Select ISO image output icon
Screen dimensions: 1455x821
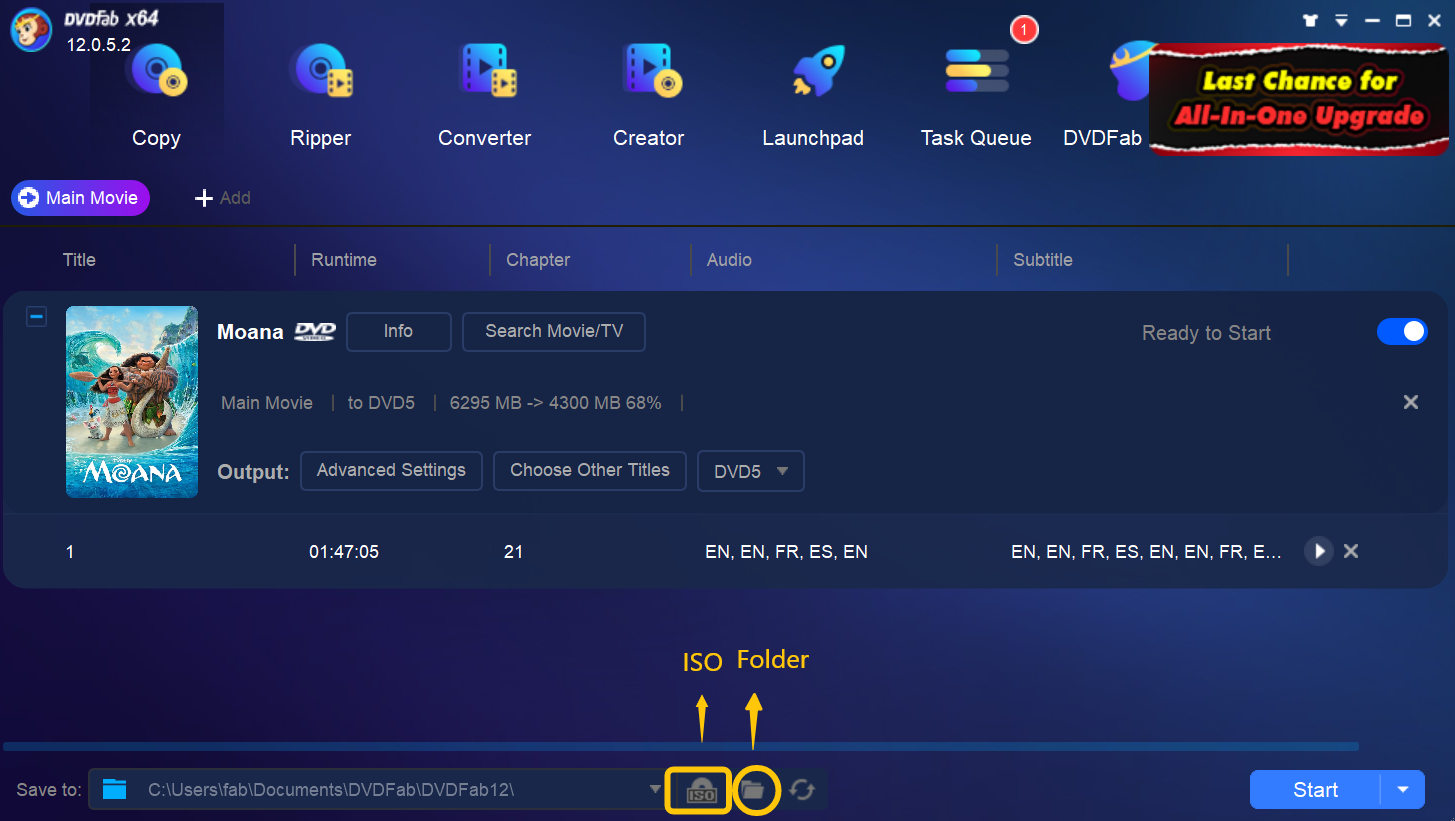click(701, 790)
